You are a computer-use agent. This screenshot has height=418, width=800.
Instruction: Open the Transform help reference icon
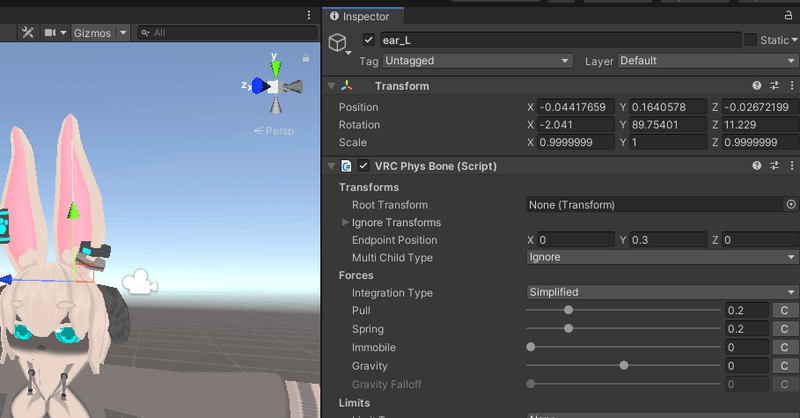(757, 86)
